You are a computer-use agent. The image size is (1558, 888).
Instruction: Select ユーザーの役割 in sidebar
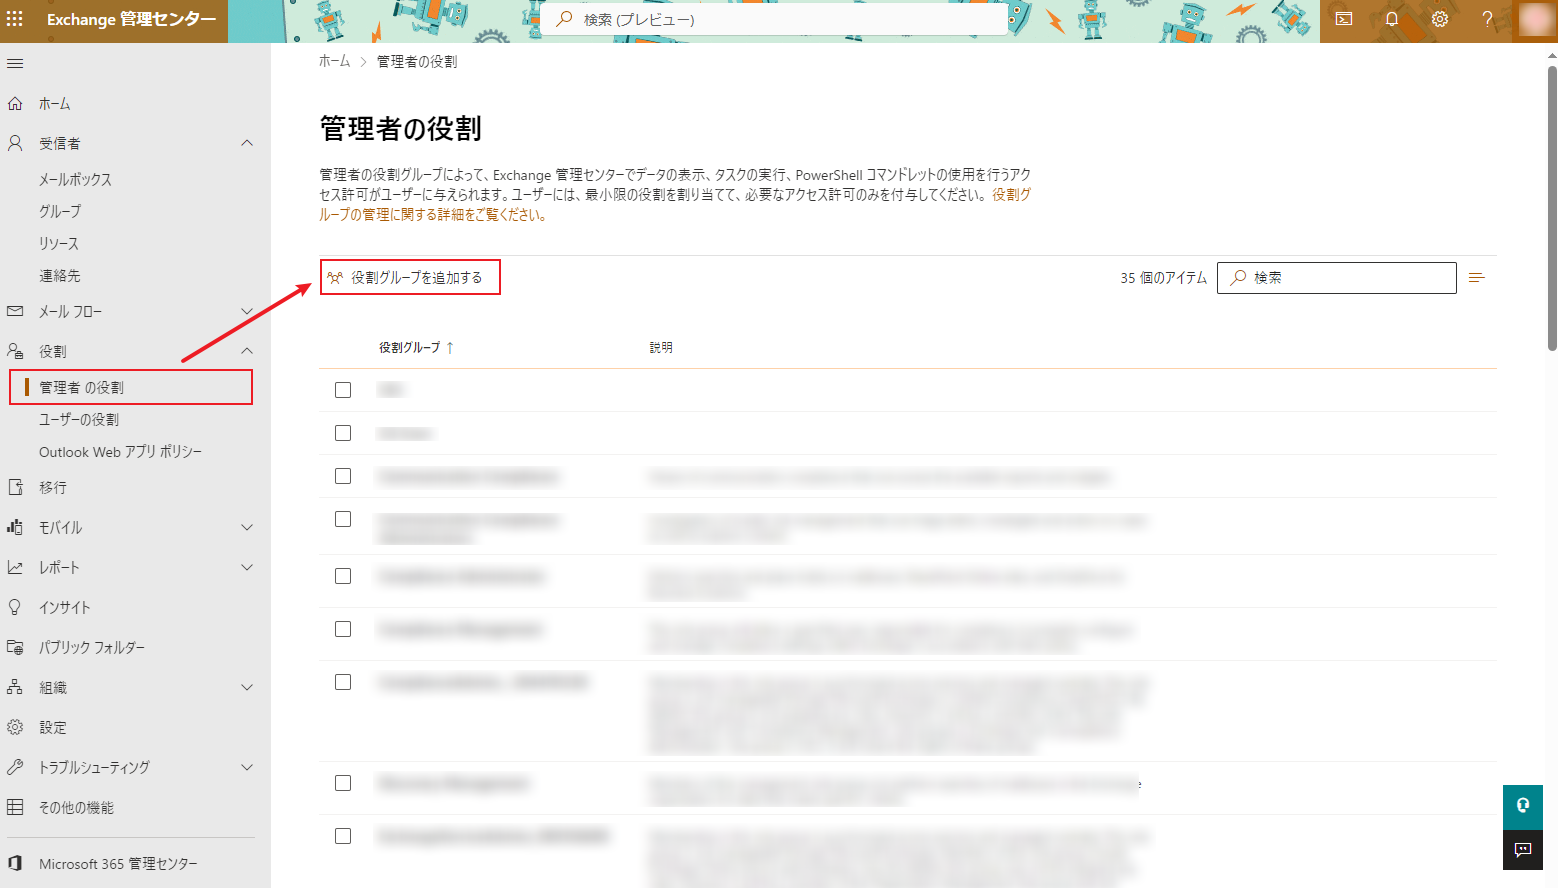[x=79, y=420]
